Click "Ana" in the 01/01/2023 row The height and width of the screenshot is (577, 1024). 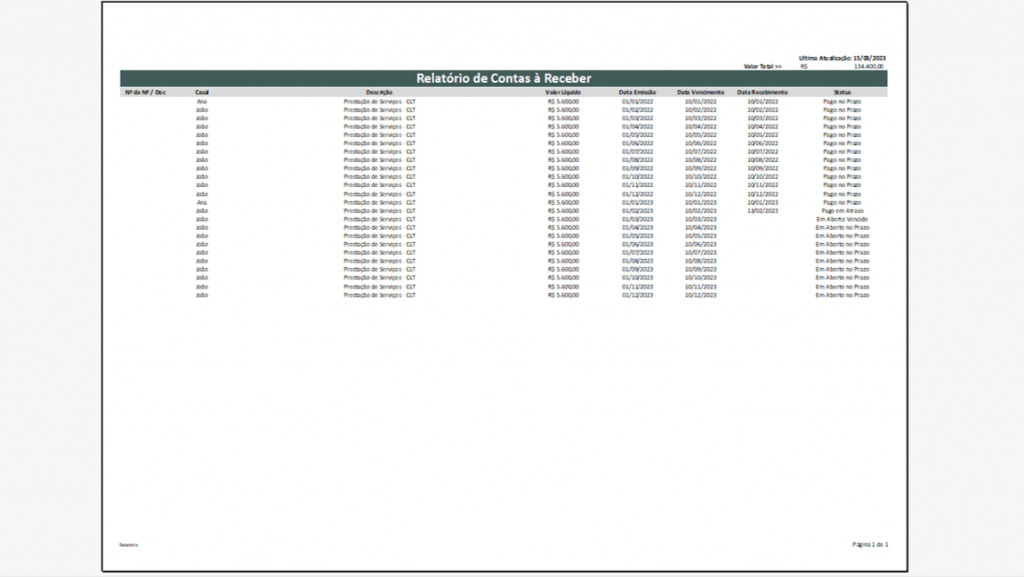click(202, 202)
